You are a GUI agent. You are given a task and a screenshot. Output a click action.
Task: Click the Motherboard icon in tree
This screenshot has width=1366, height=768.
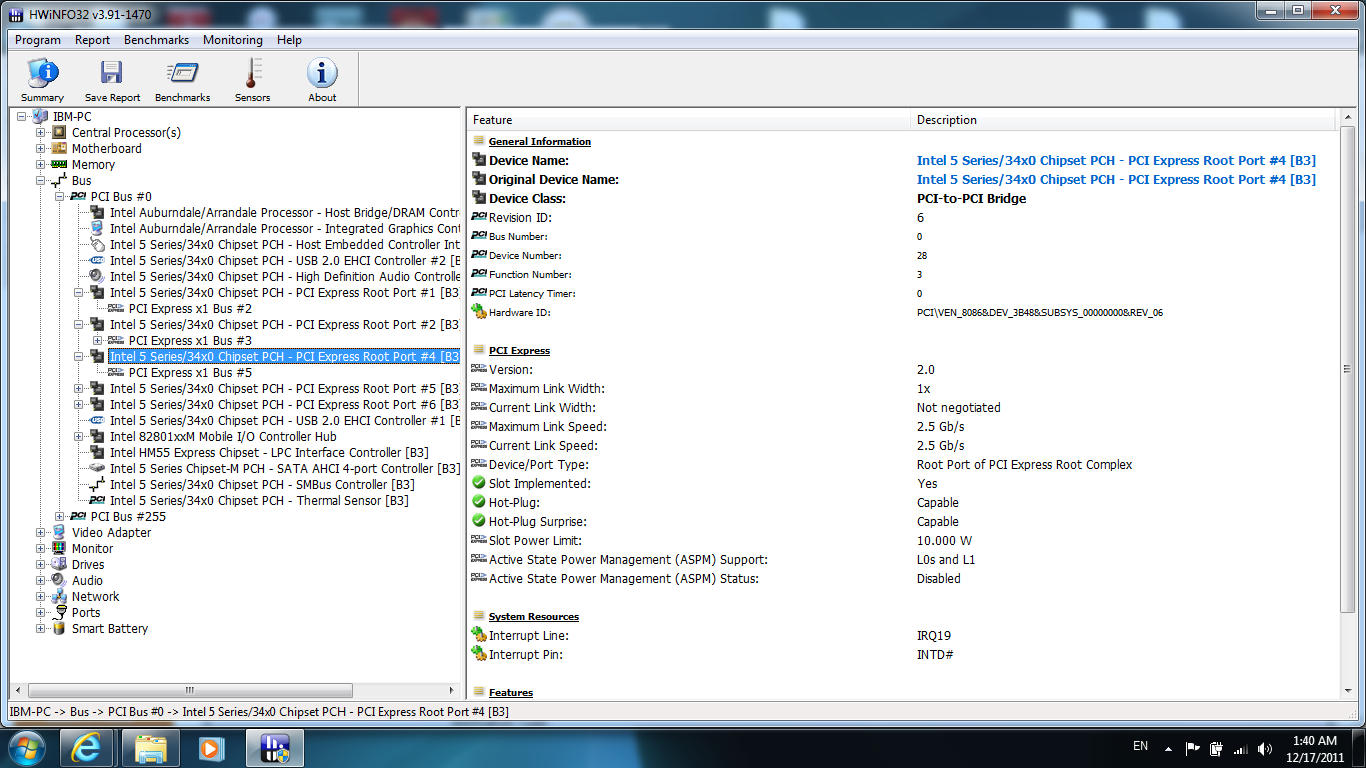pos(59,148)
